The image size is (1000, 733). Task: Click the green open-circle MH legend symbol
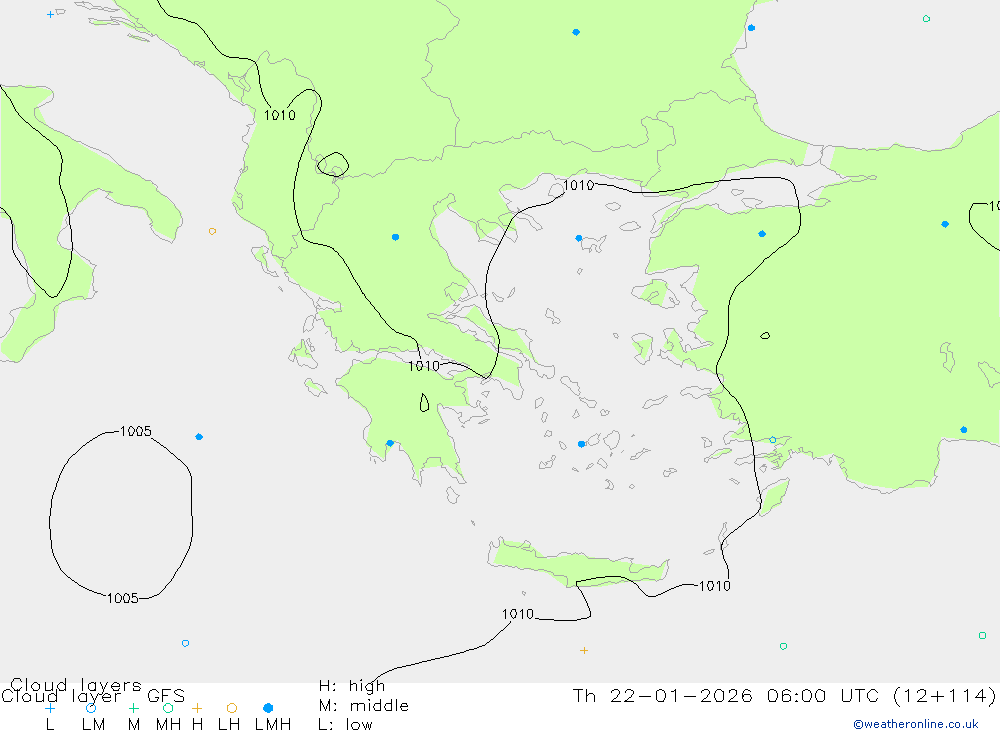[168, 708]
